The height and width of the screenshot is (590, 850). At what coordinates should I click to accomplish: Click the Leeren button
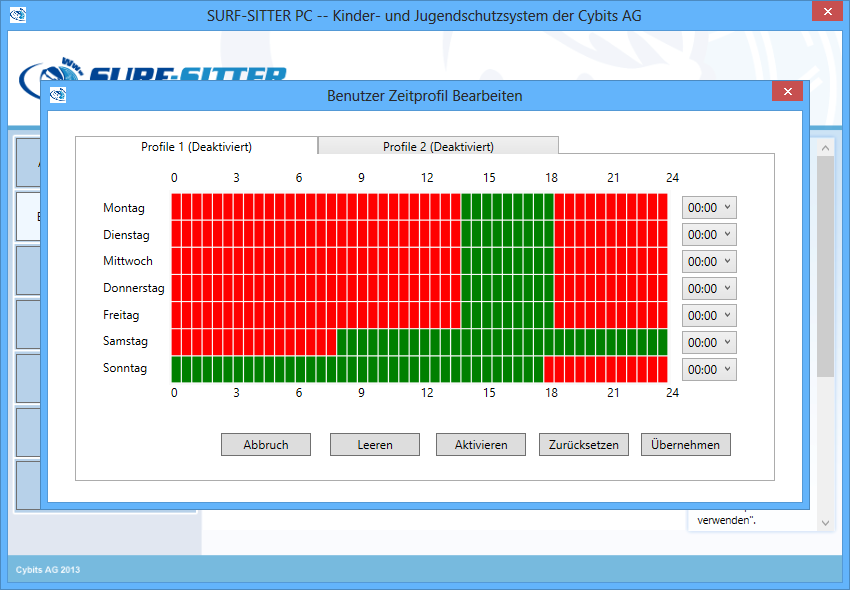point(375,445)
